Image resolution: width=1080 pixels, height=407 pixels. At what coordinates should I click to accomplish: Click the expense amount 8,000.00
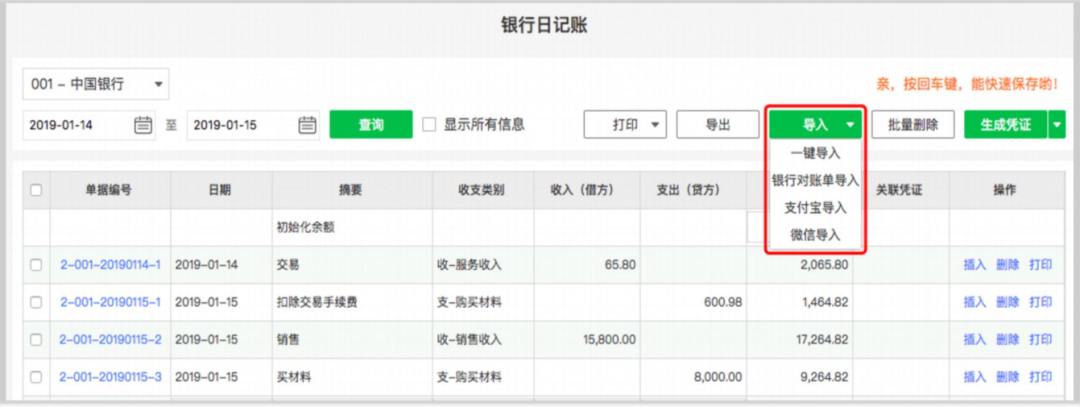pos(717,377)
